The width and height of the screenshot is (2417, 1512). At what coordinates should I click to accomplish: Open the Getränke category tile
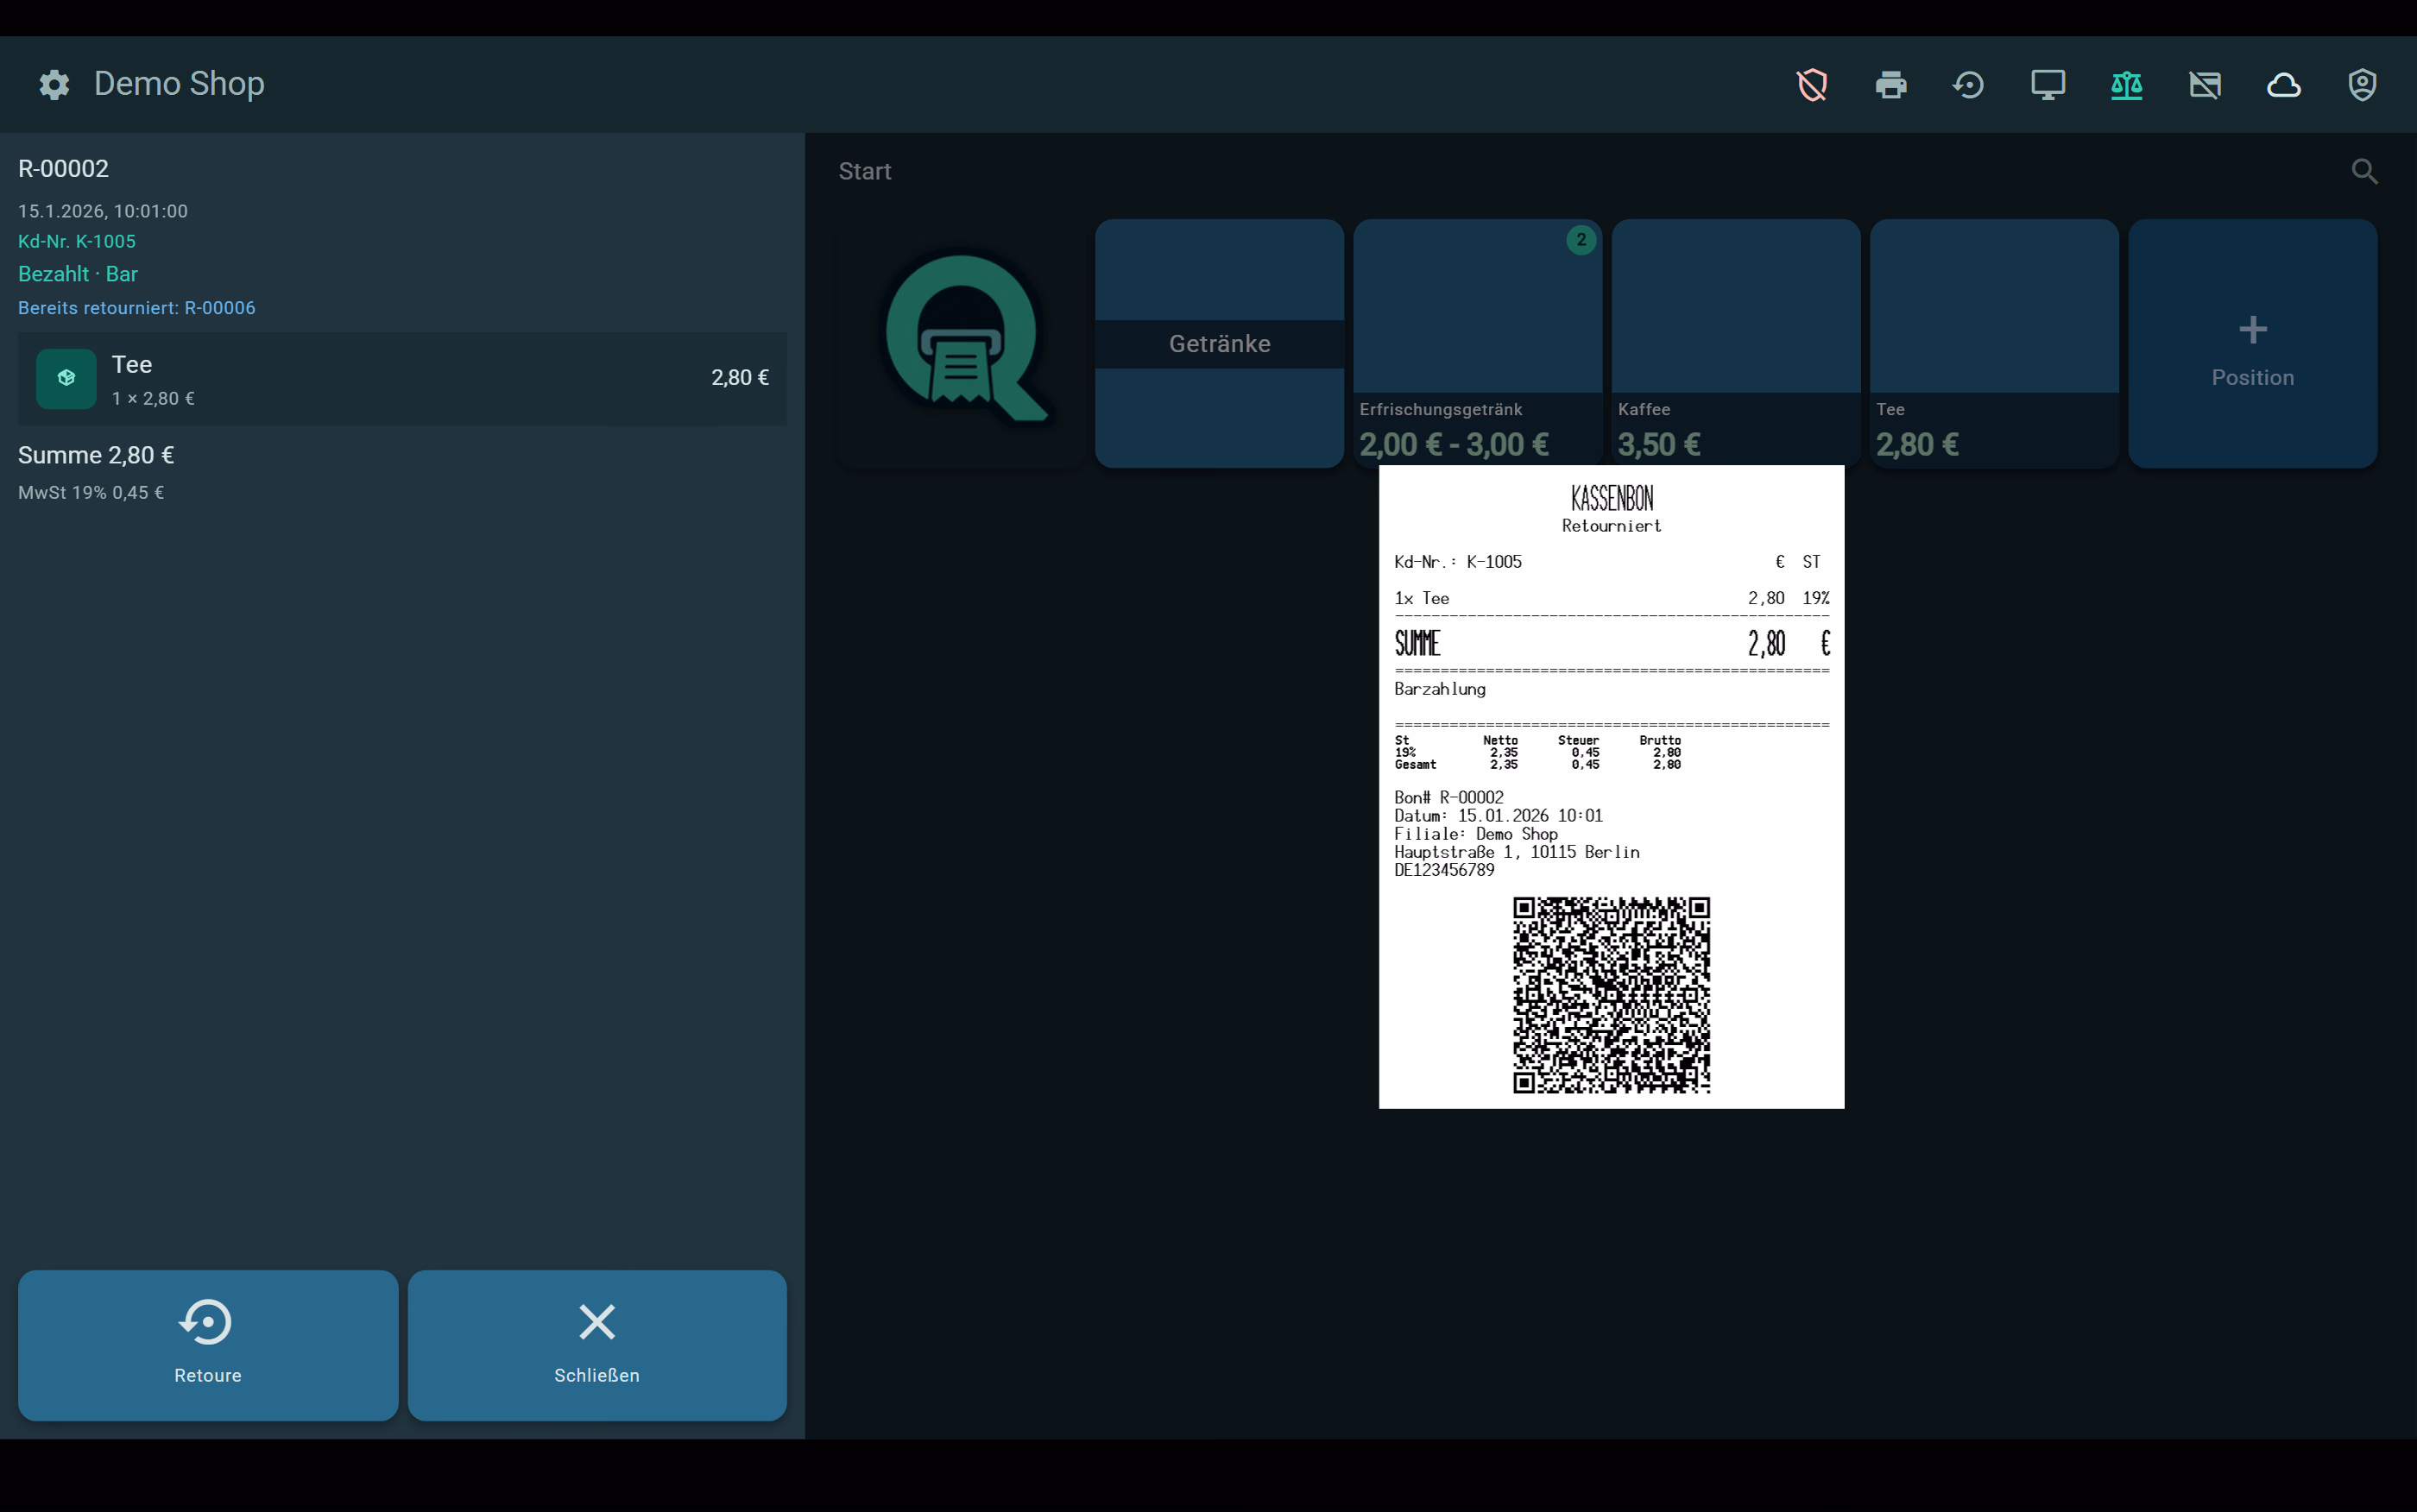click(x=1219, y=343)
